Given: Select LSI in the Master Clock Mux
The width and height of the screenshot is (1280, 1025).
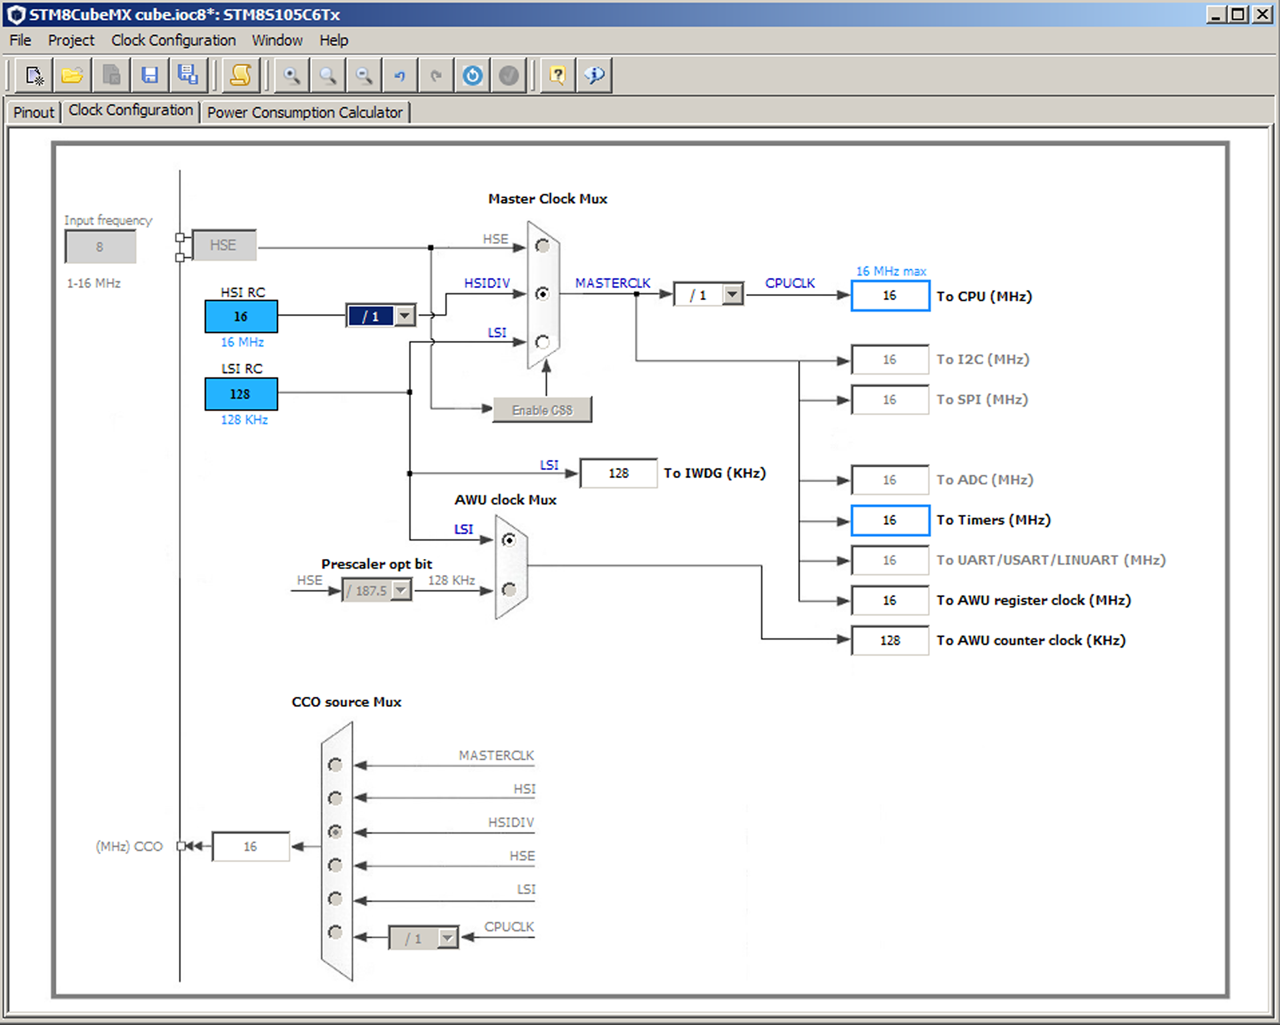Looking at the screenshot, I should tap(543, 342).
